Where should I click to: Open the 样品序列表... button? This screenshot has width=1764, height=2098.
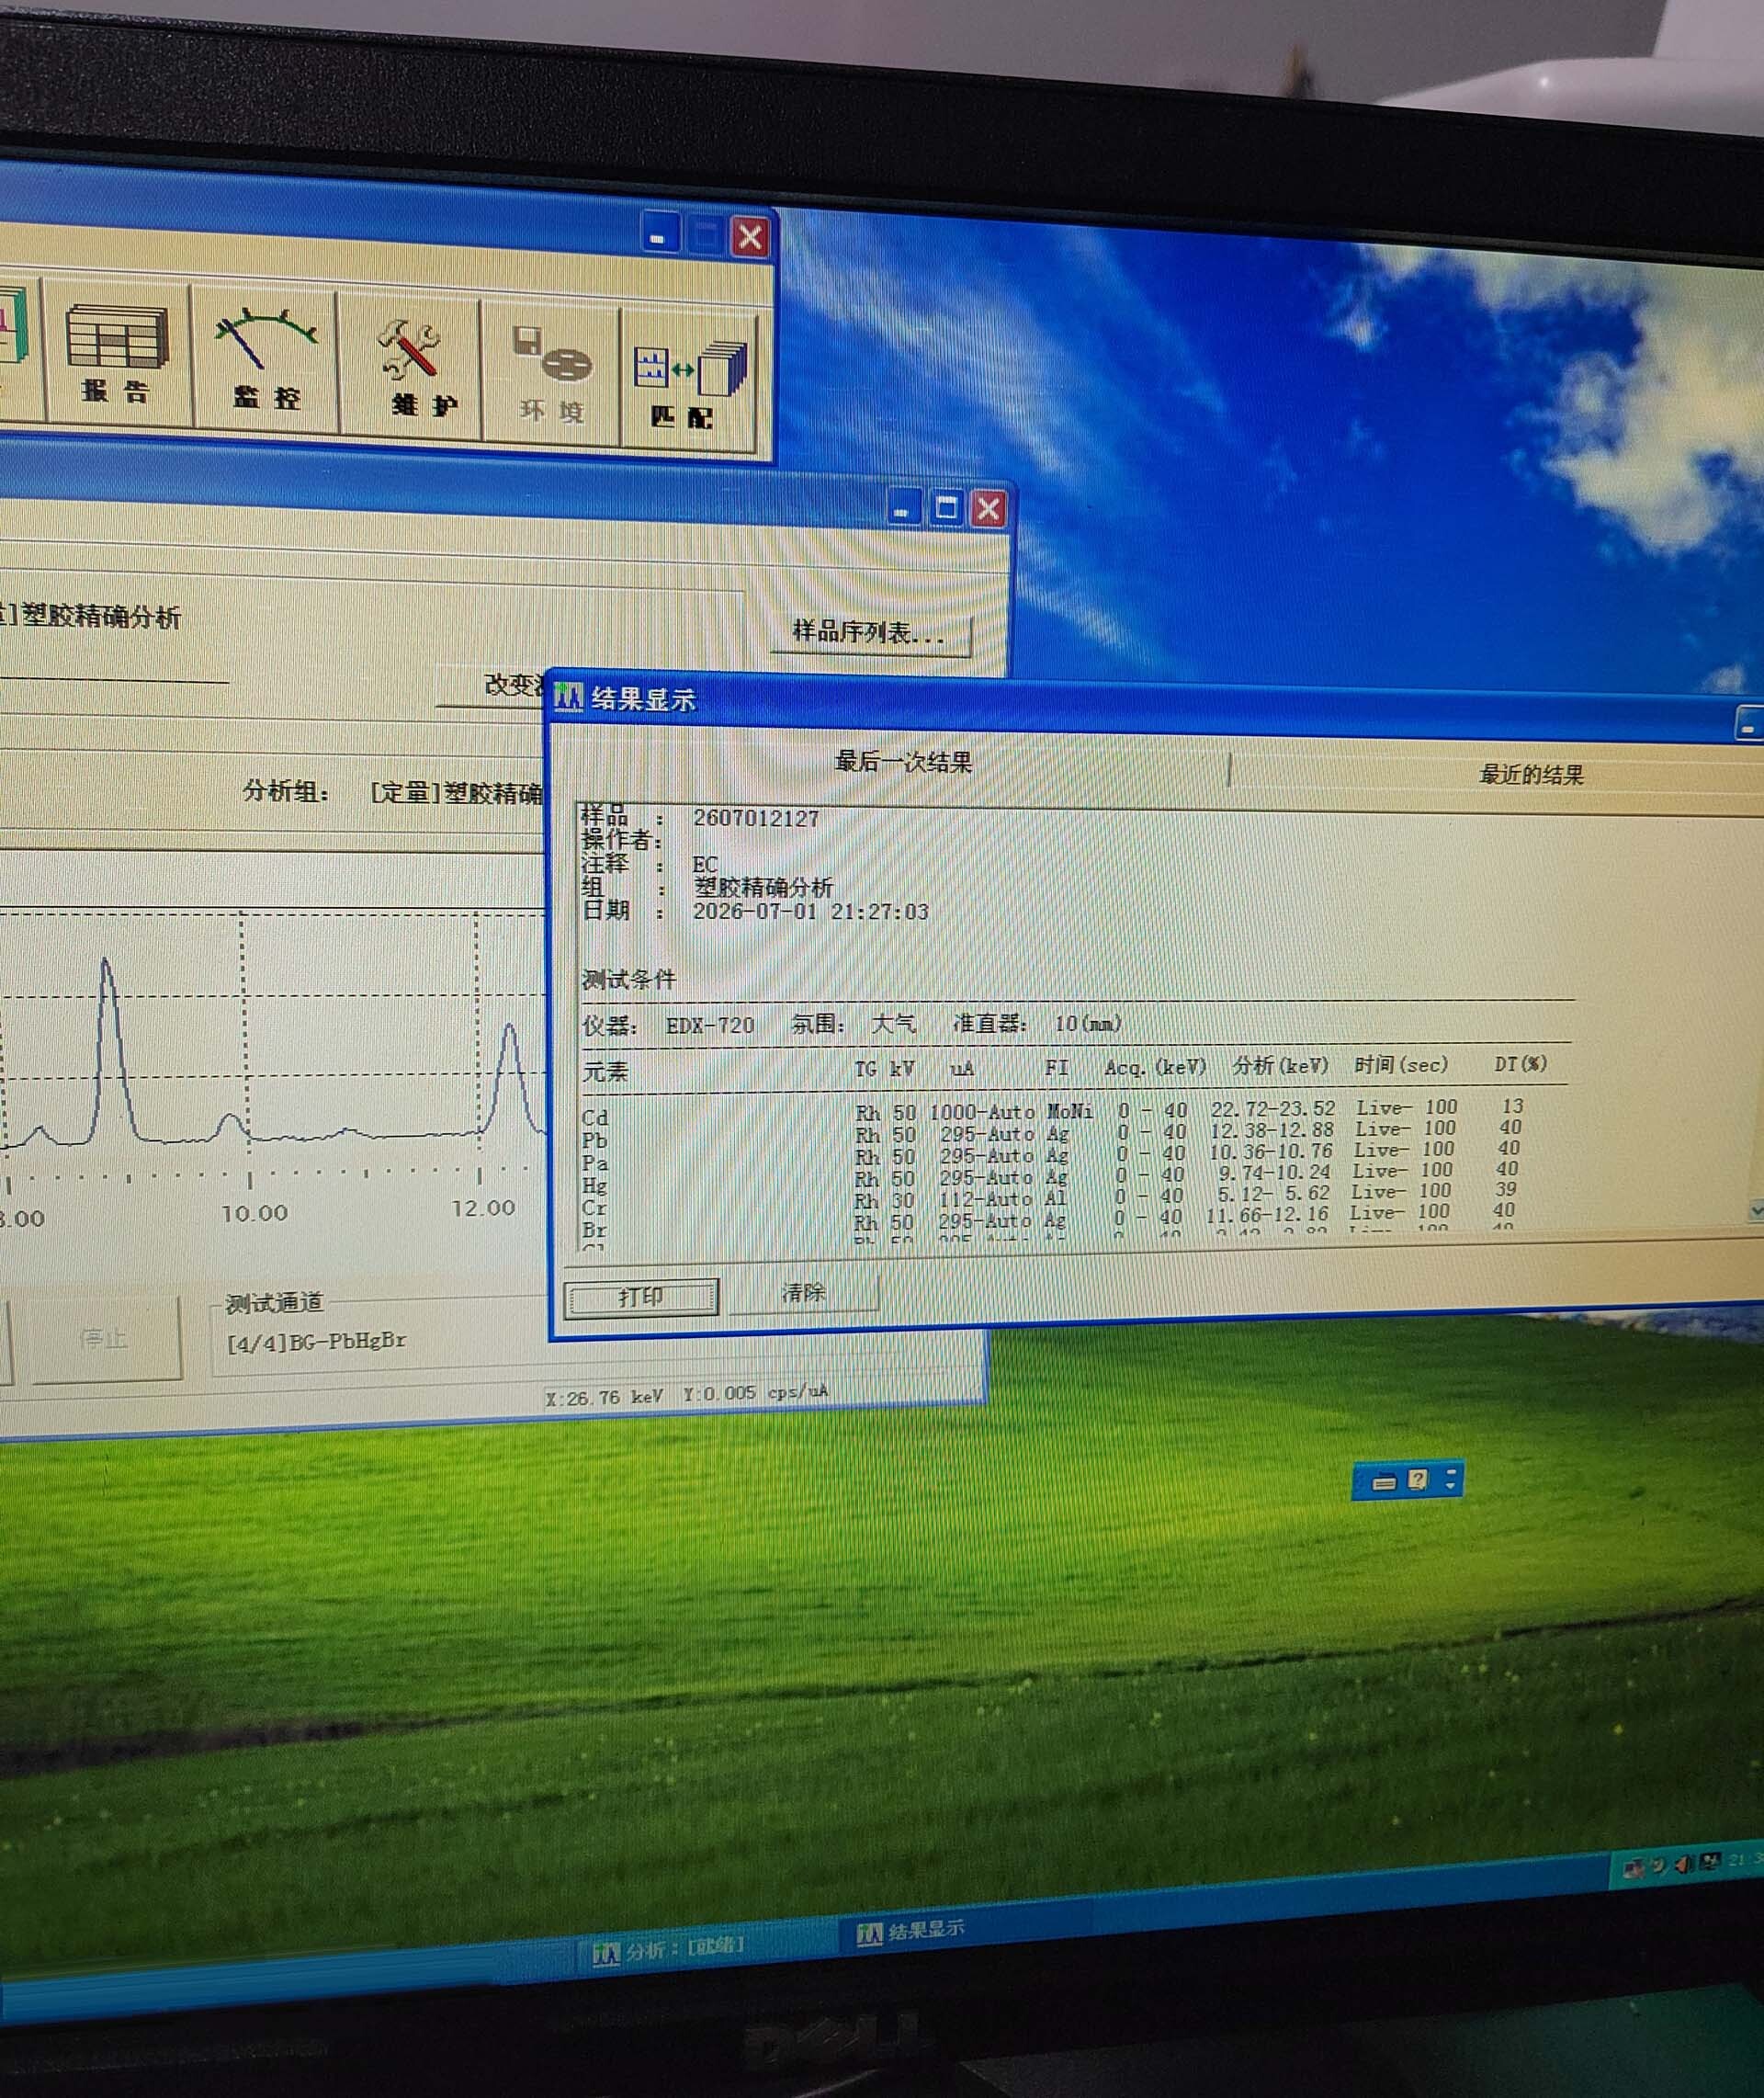(x=869, y=632)
